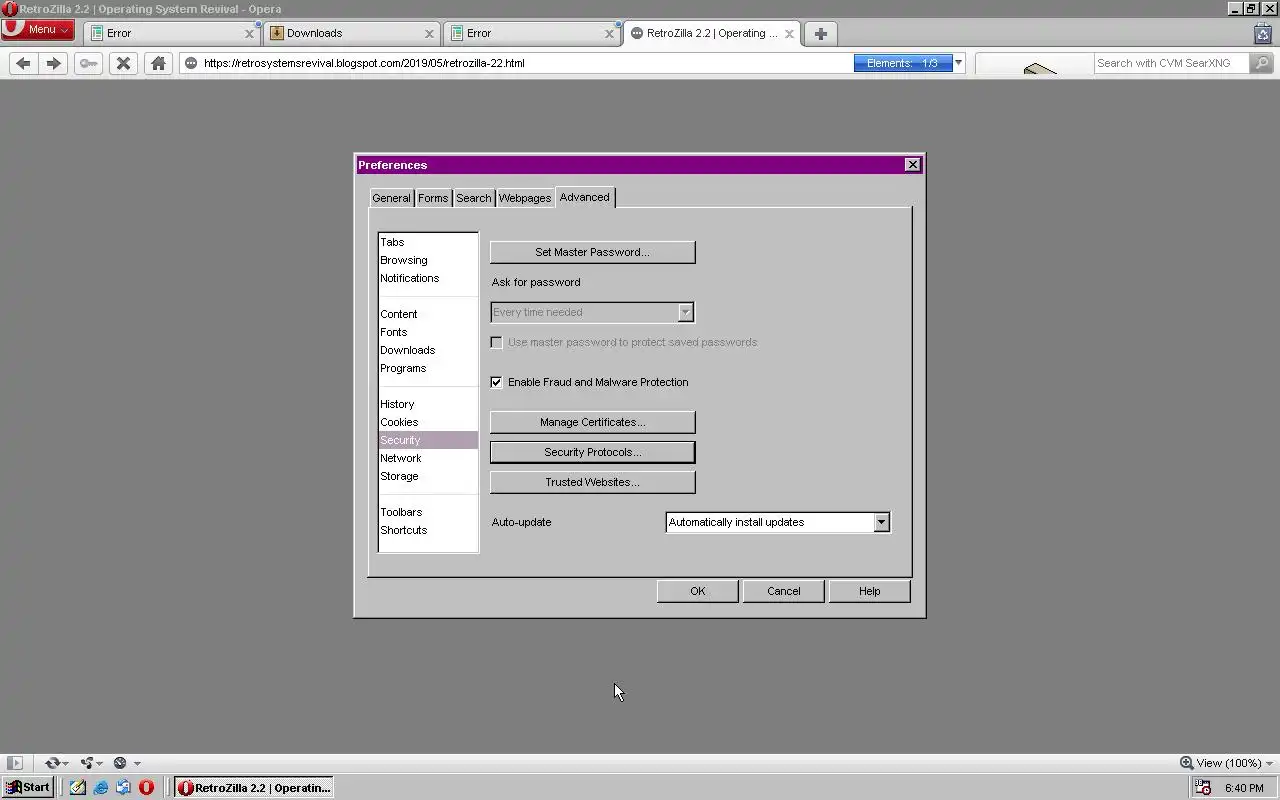1280x800 pixels.
Task: Select the Advanced preferences tab
Action: (585, 197)
